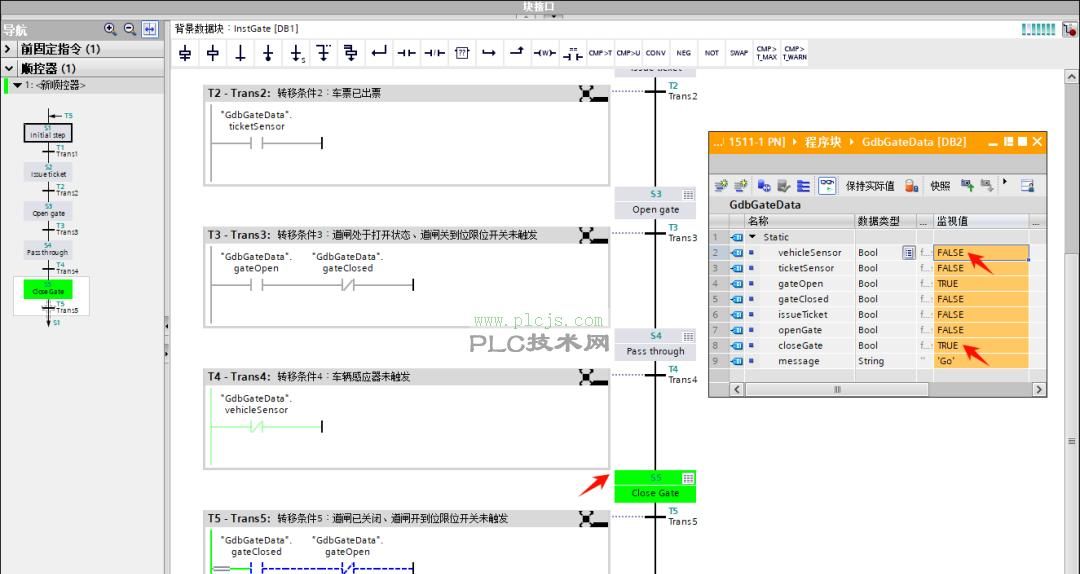The image size is (1080, 574).
Task: Insert empty box instruction
Action: [x=461, y=52]
